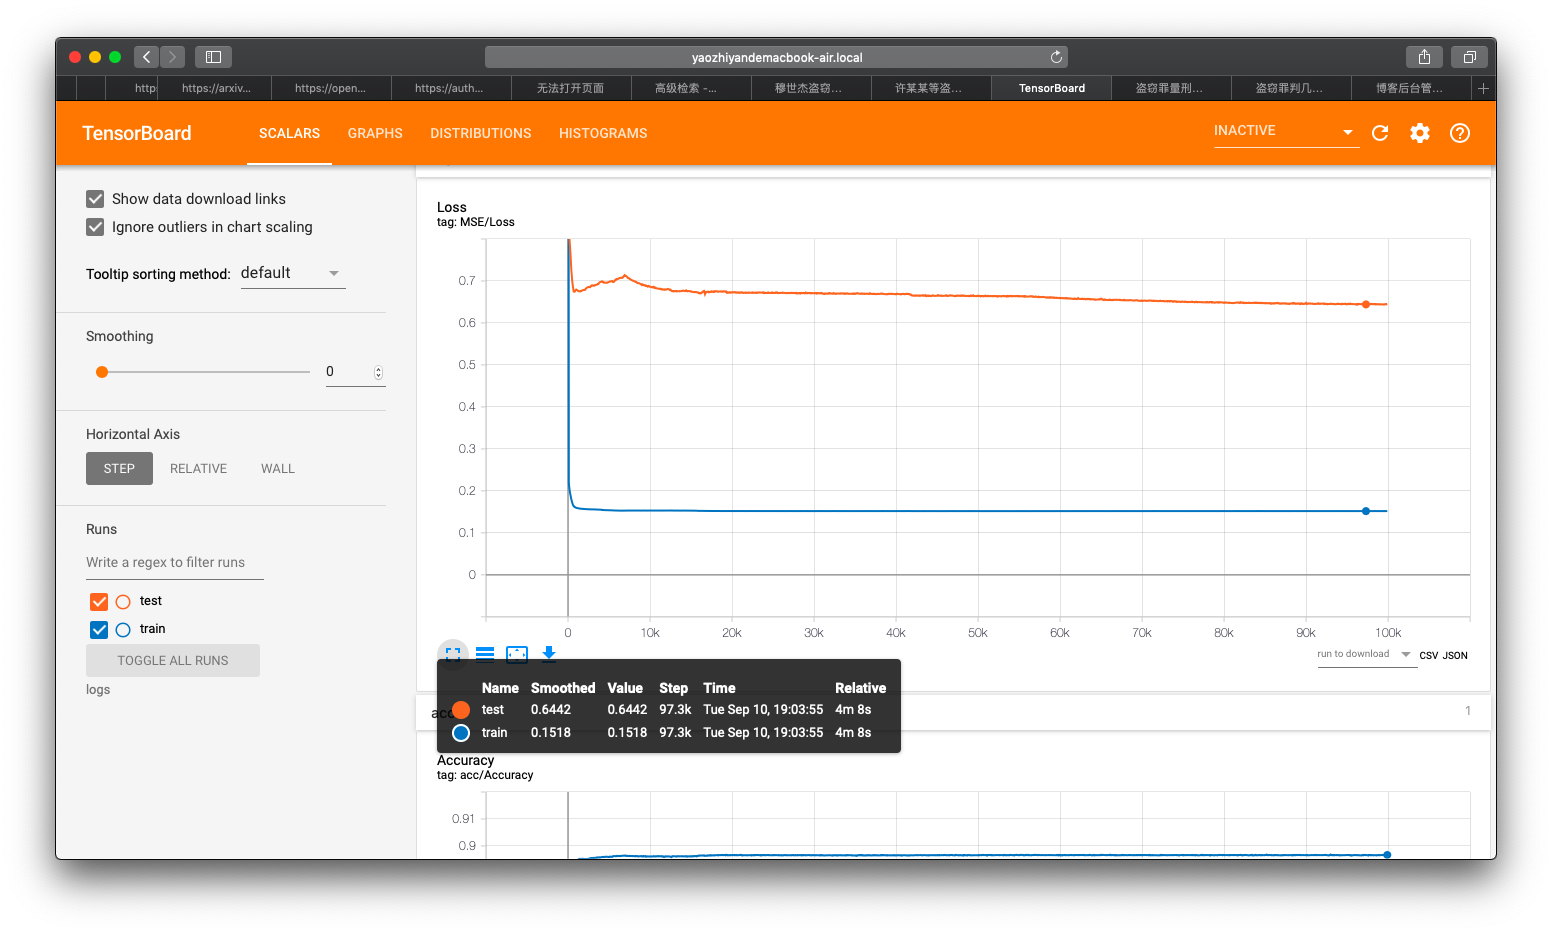Click the TensorBoard logo title

click(x=137, y=133)
